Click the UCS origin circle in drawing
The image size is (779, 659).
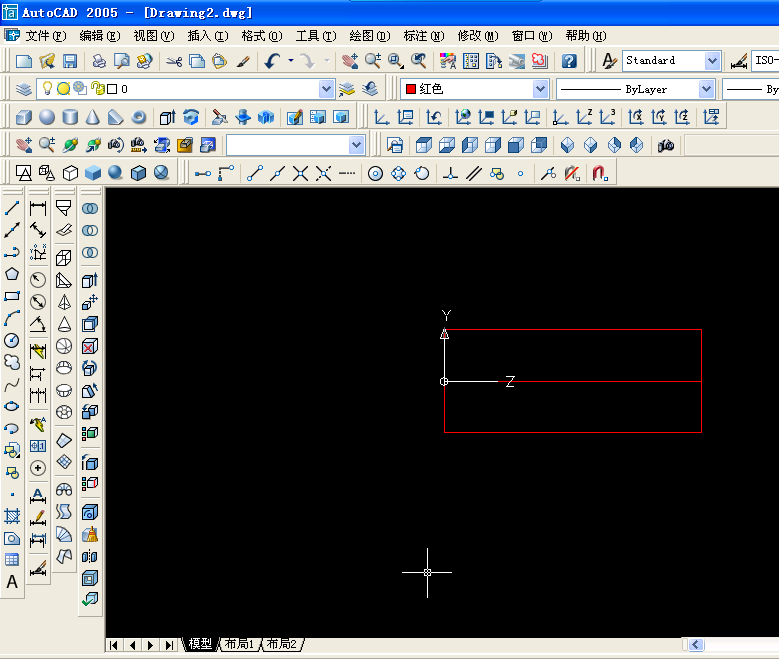(444, 381)
